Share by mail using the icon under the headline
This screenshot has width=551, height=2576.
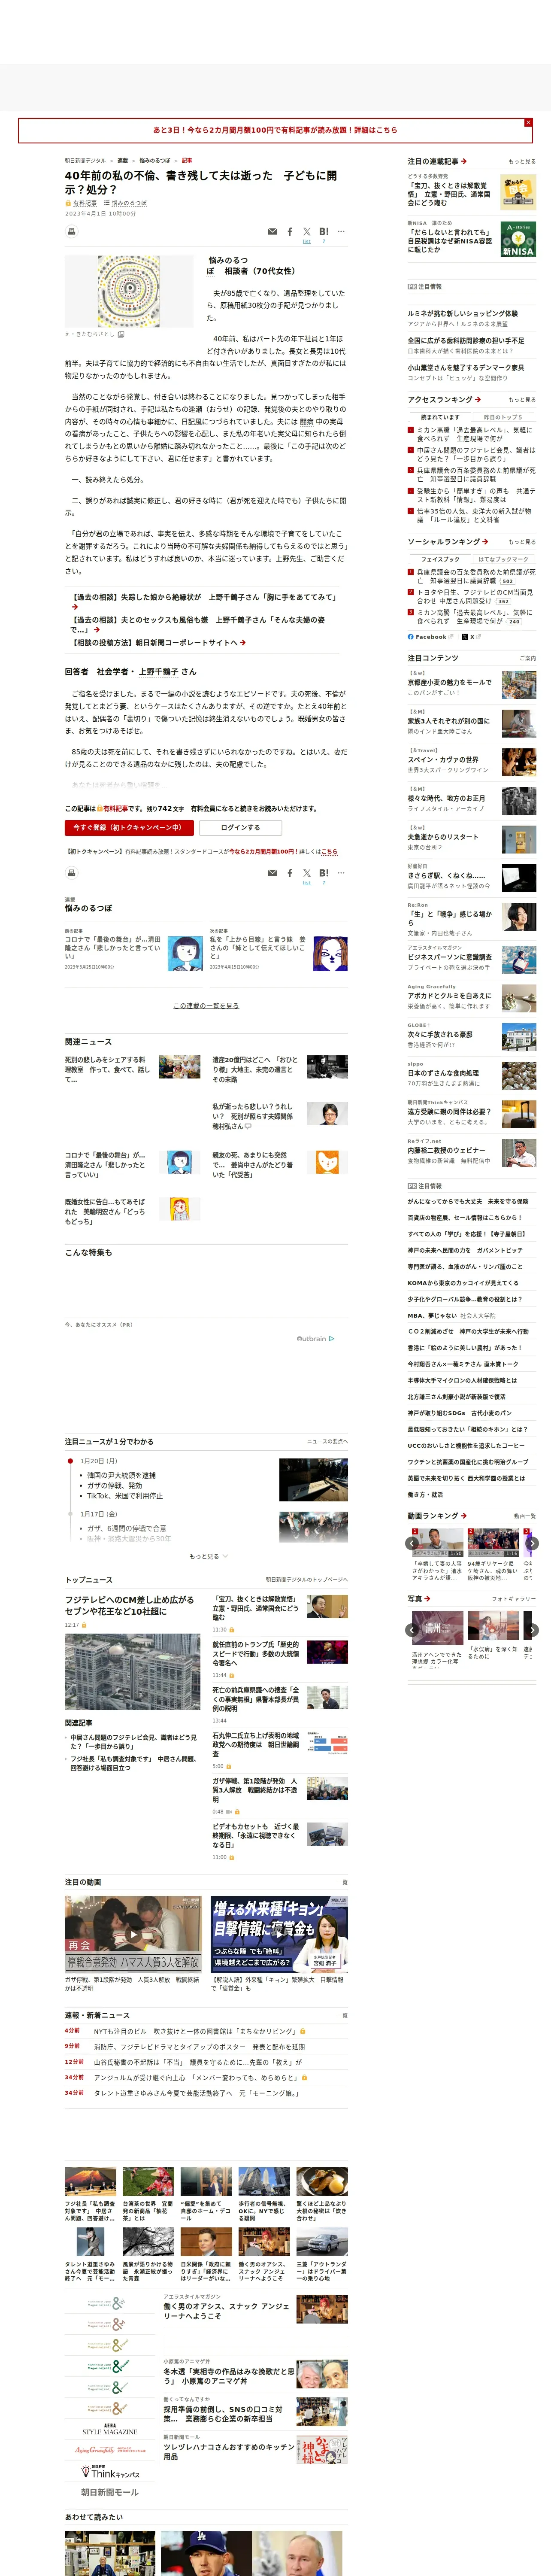(272, 232)
